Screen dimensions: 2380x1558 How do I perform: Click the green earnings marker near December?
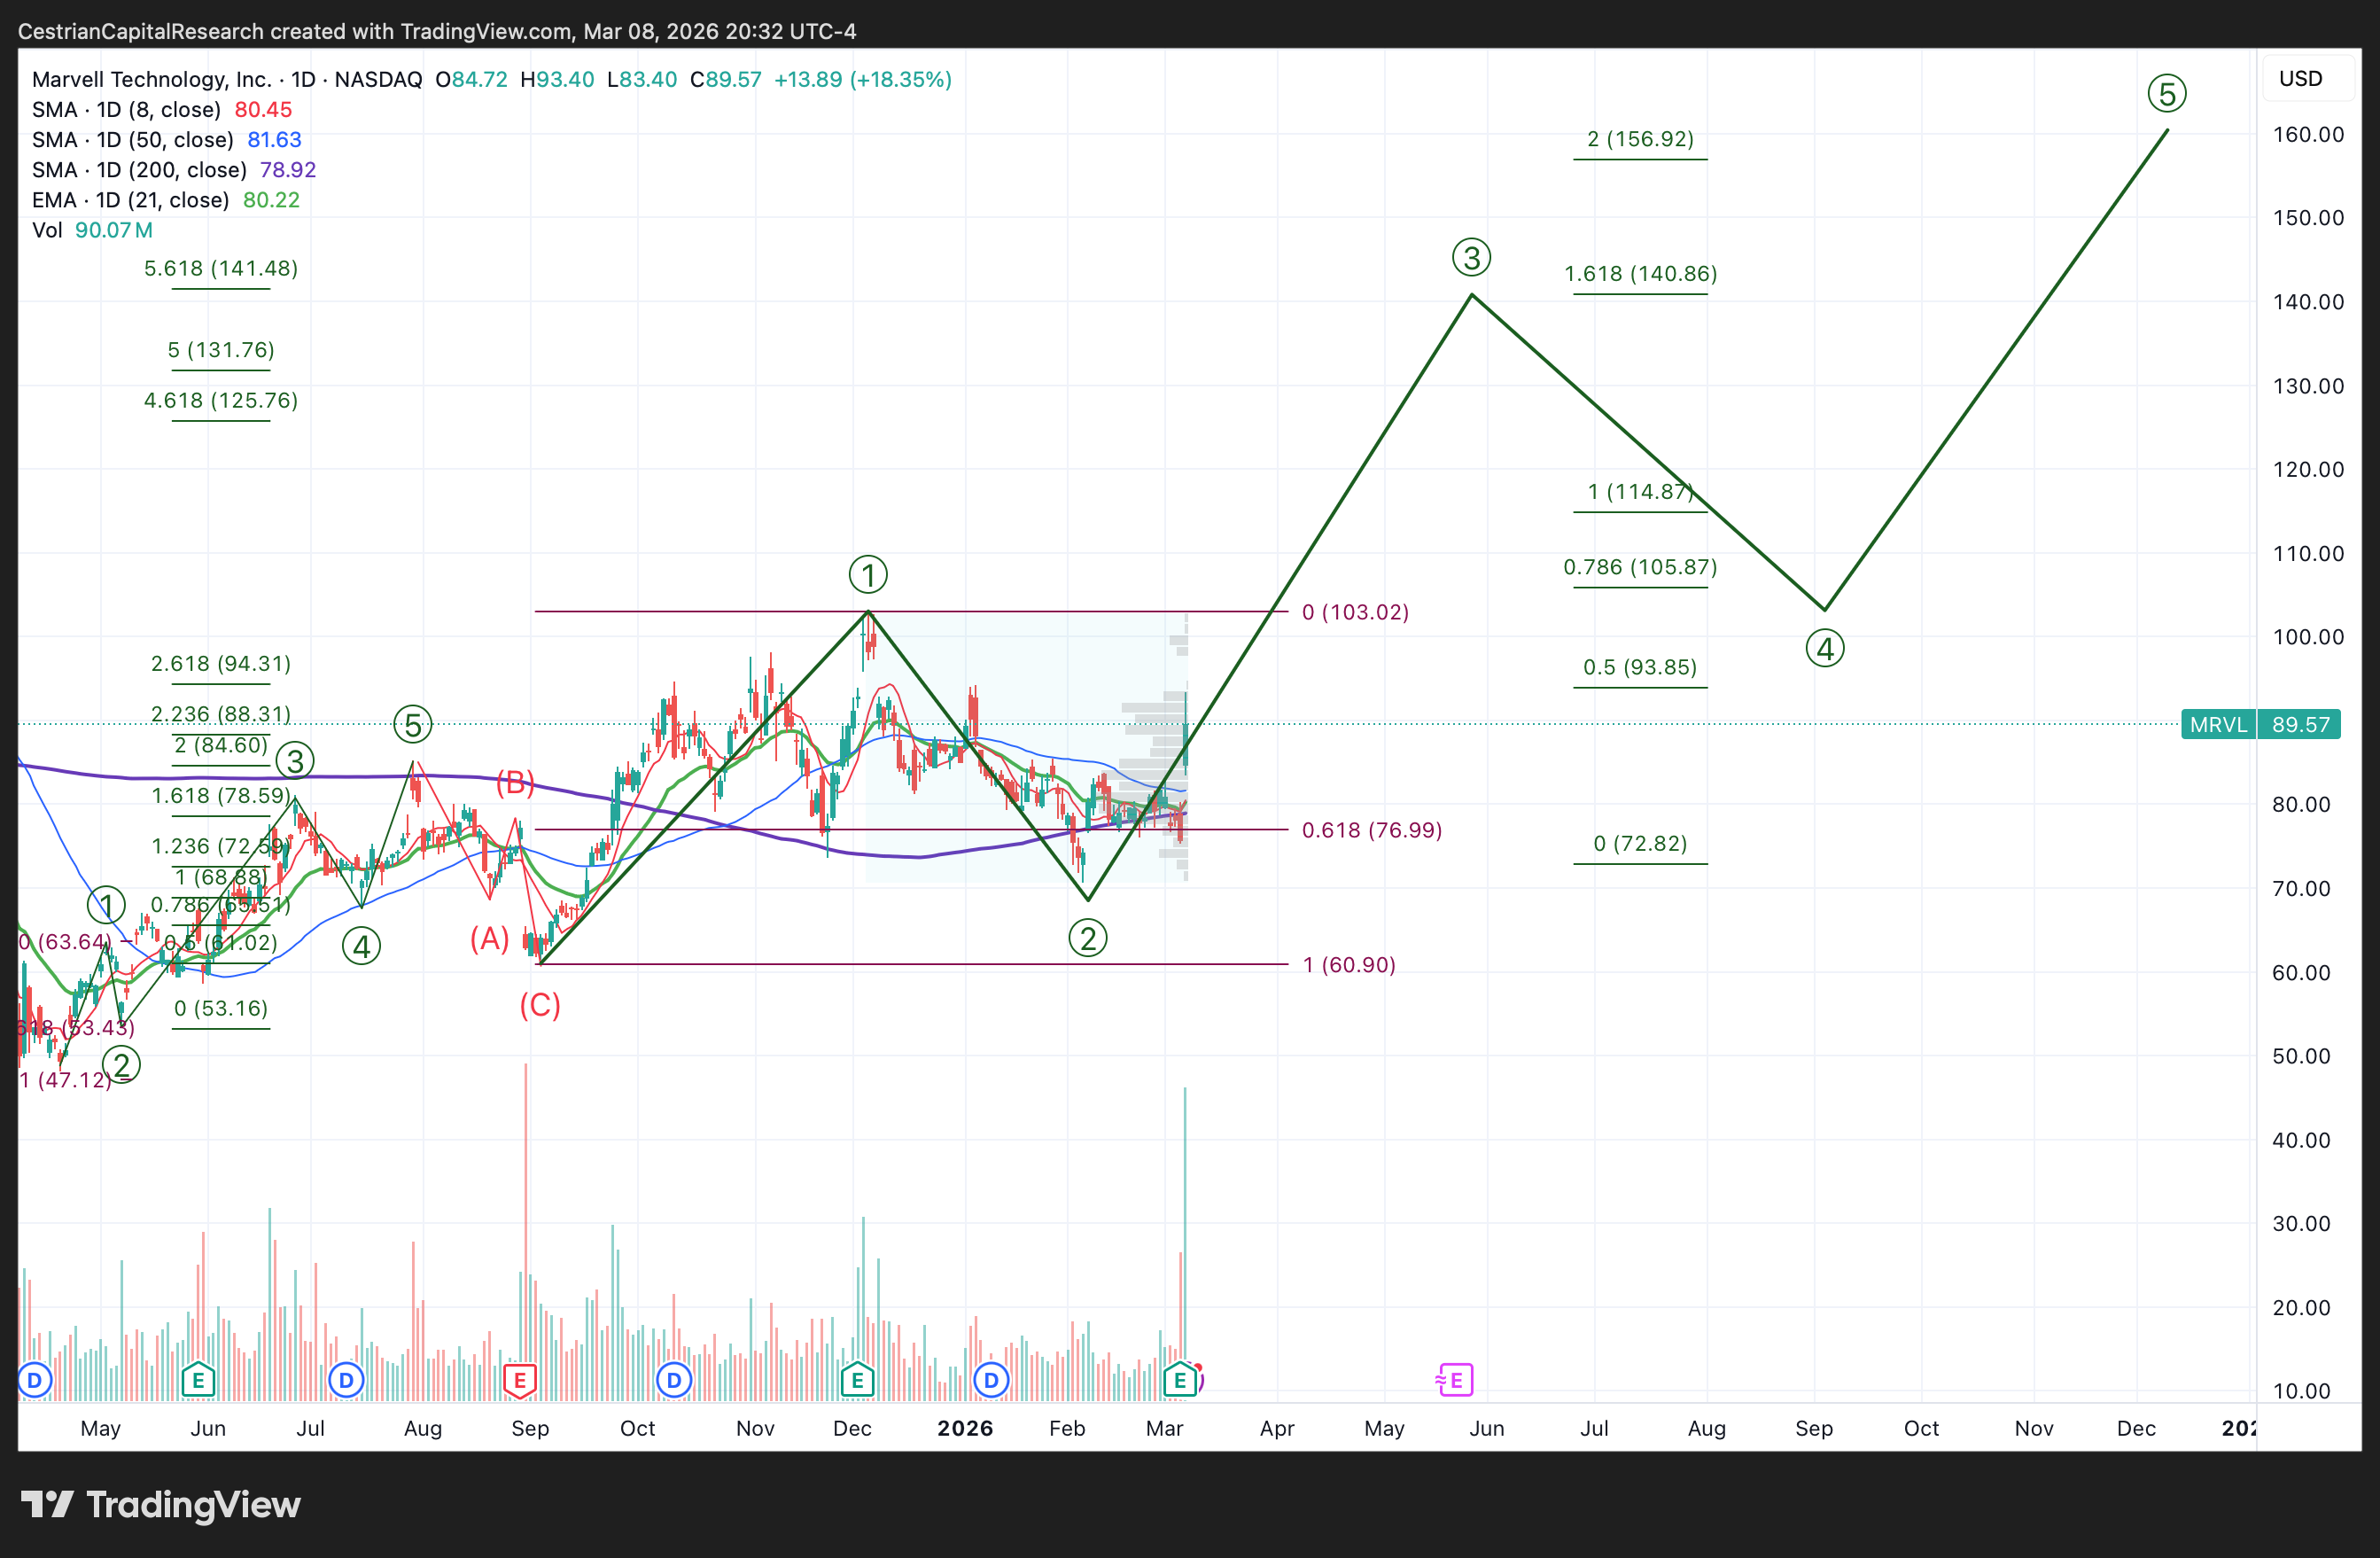click(x=857, y=1381)
